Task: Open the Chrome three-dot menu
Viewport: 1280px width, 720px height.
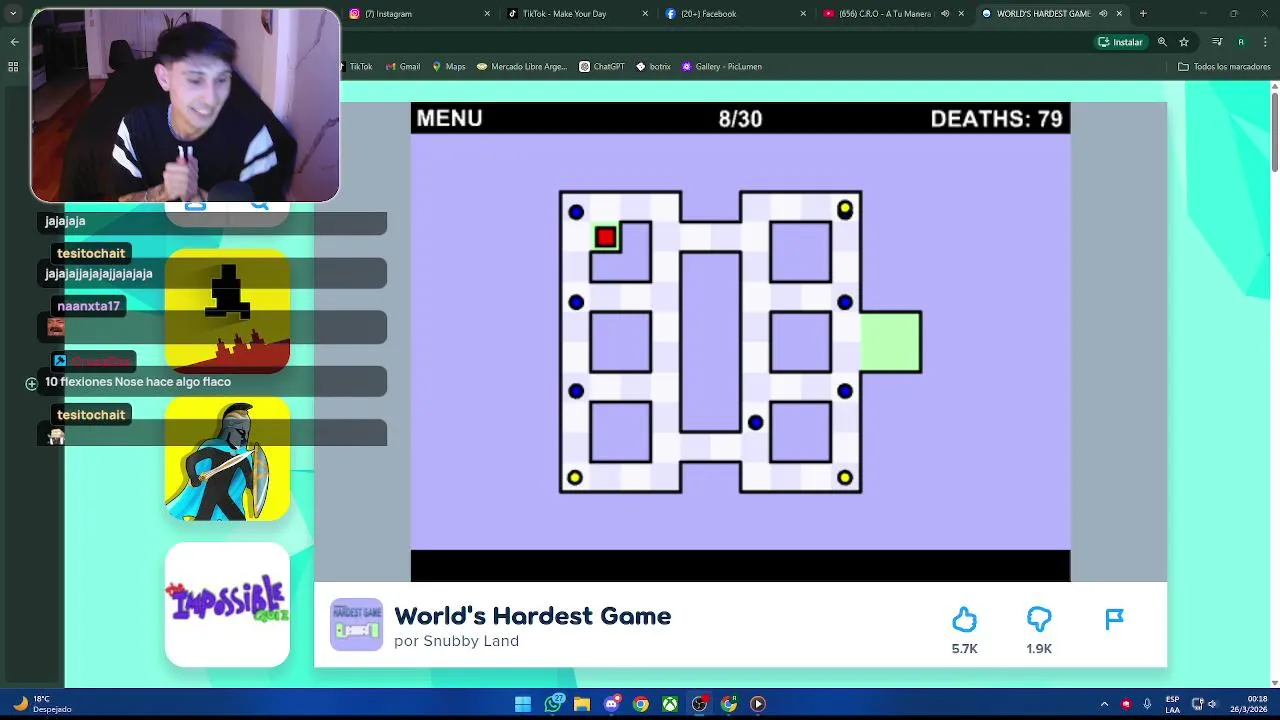Action: (x=1264, y=42)
